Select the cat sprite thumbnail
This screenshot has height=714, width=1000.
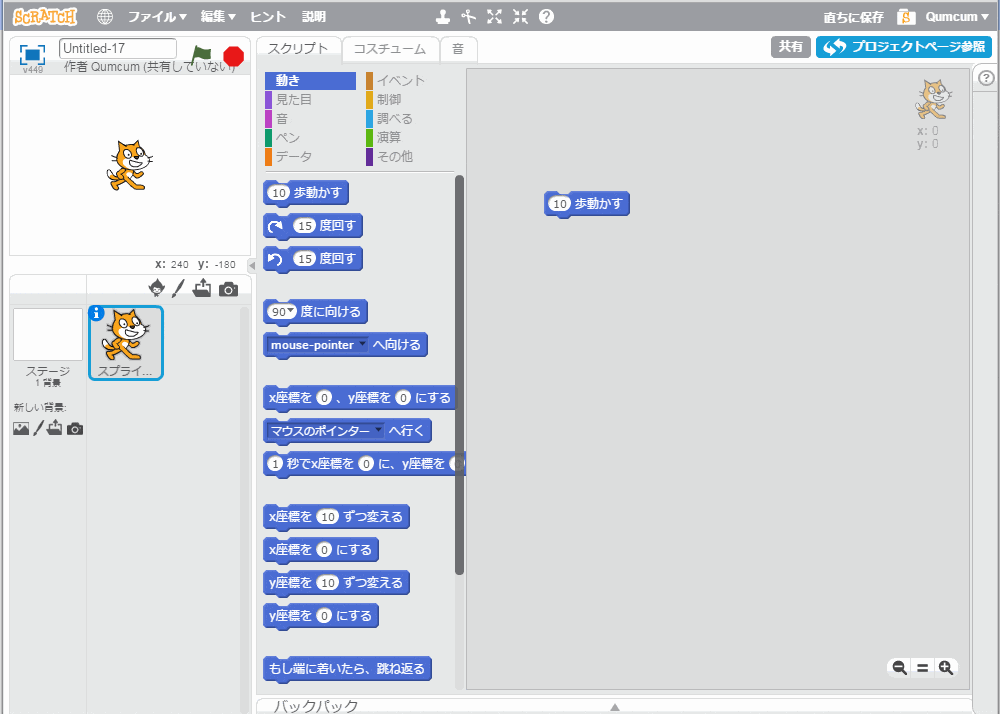[126, 343]
